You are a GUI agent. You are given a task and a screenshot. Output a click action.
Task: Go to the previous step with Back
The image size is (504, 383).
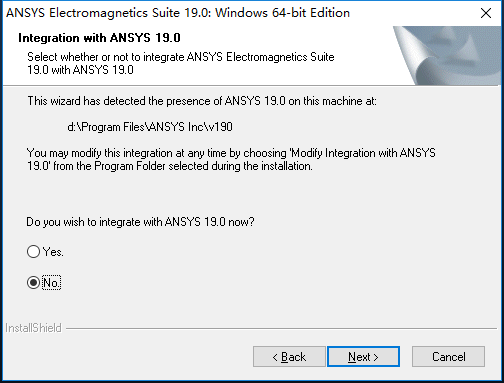[289, 357]
